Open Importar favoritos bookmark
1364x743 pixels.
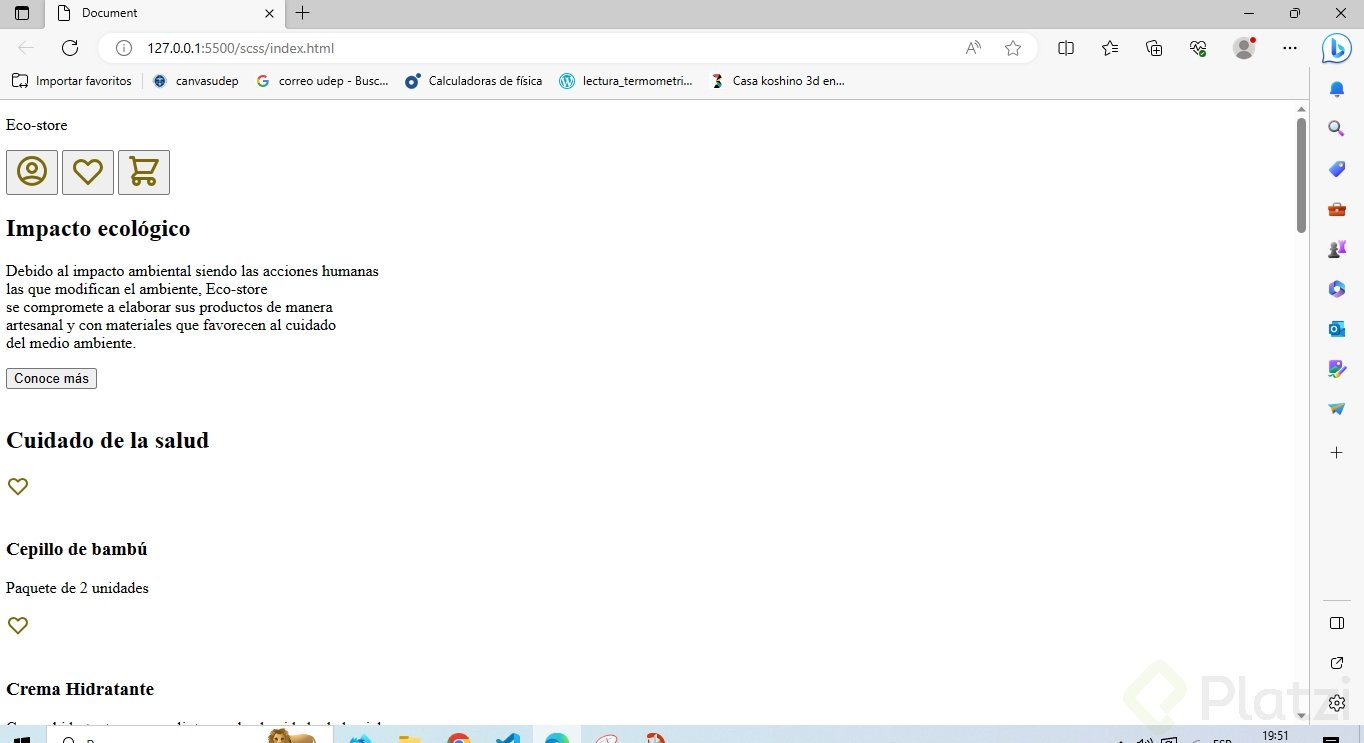pyautogui.click(x=72, y=81)
